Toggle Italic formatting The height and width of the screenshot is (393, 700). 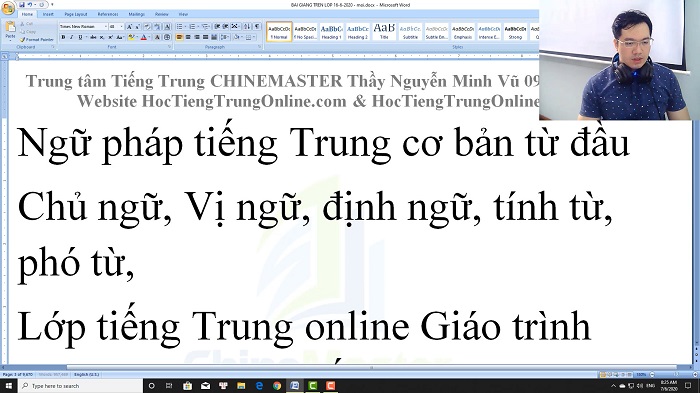[x=71, y=38]
